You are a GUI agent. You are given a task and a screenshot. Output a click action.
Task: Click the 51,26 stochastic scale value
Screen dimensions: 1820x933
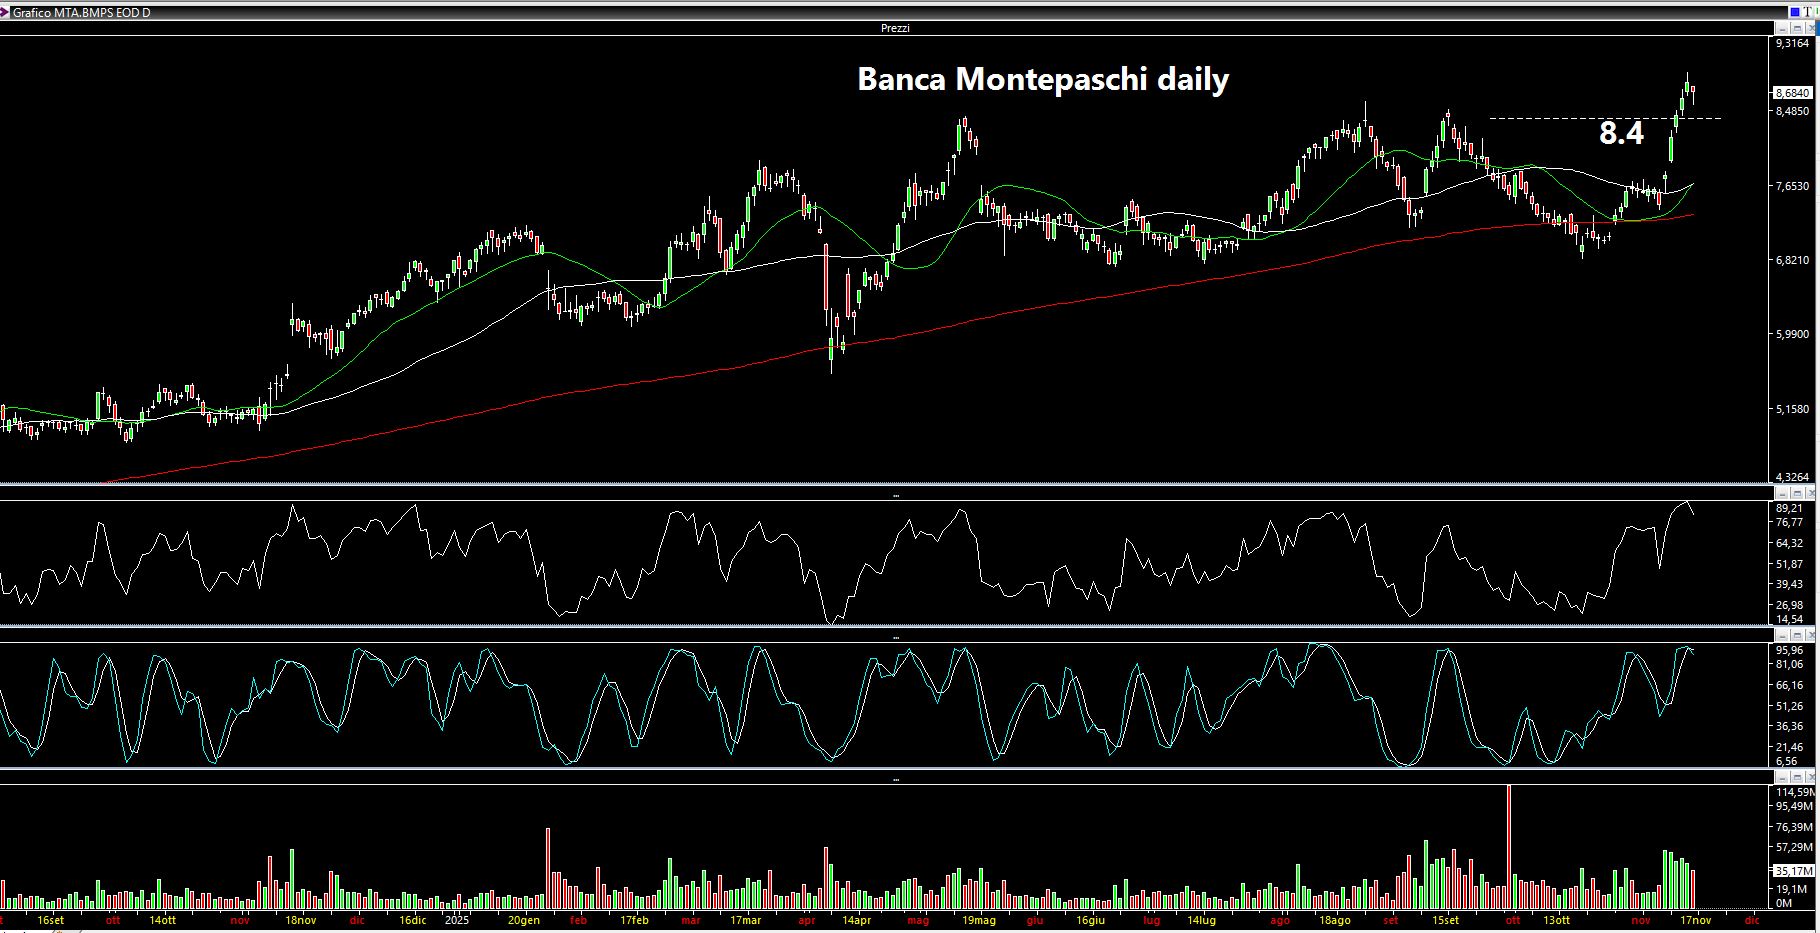[x=1789, y=706]
